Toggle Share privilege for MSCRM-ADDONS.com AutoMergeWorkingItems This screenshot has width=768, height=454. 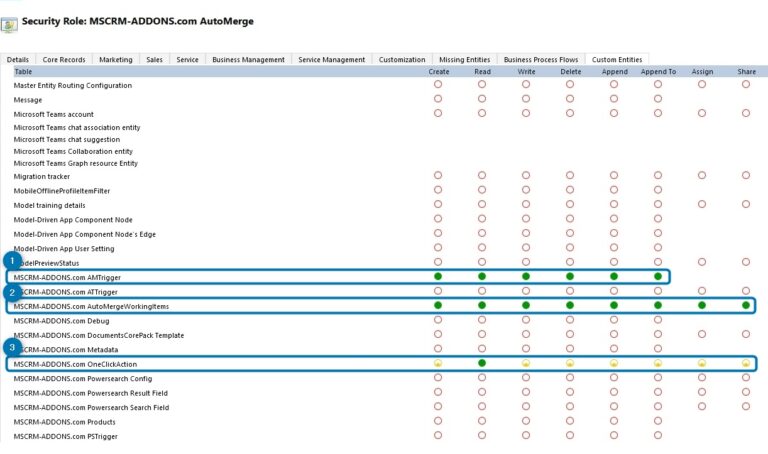[x=746, y=305]
